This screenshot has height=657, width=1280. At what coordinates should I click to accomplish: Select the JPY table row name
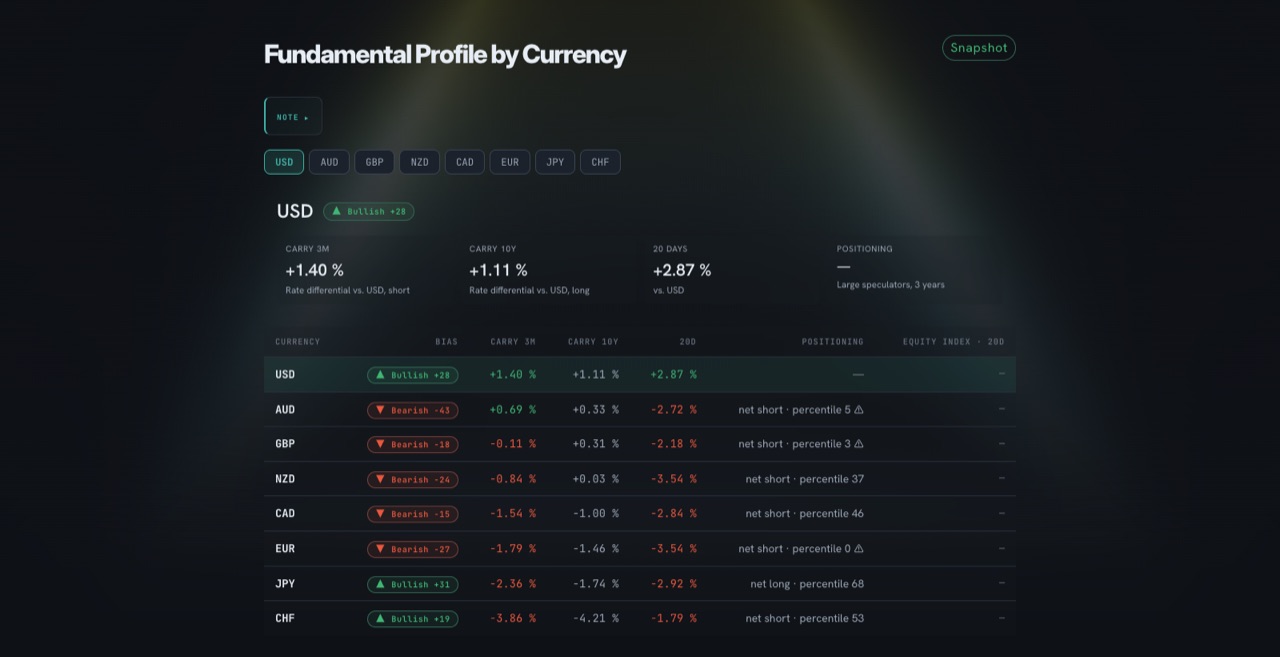coord(285,583)
